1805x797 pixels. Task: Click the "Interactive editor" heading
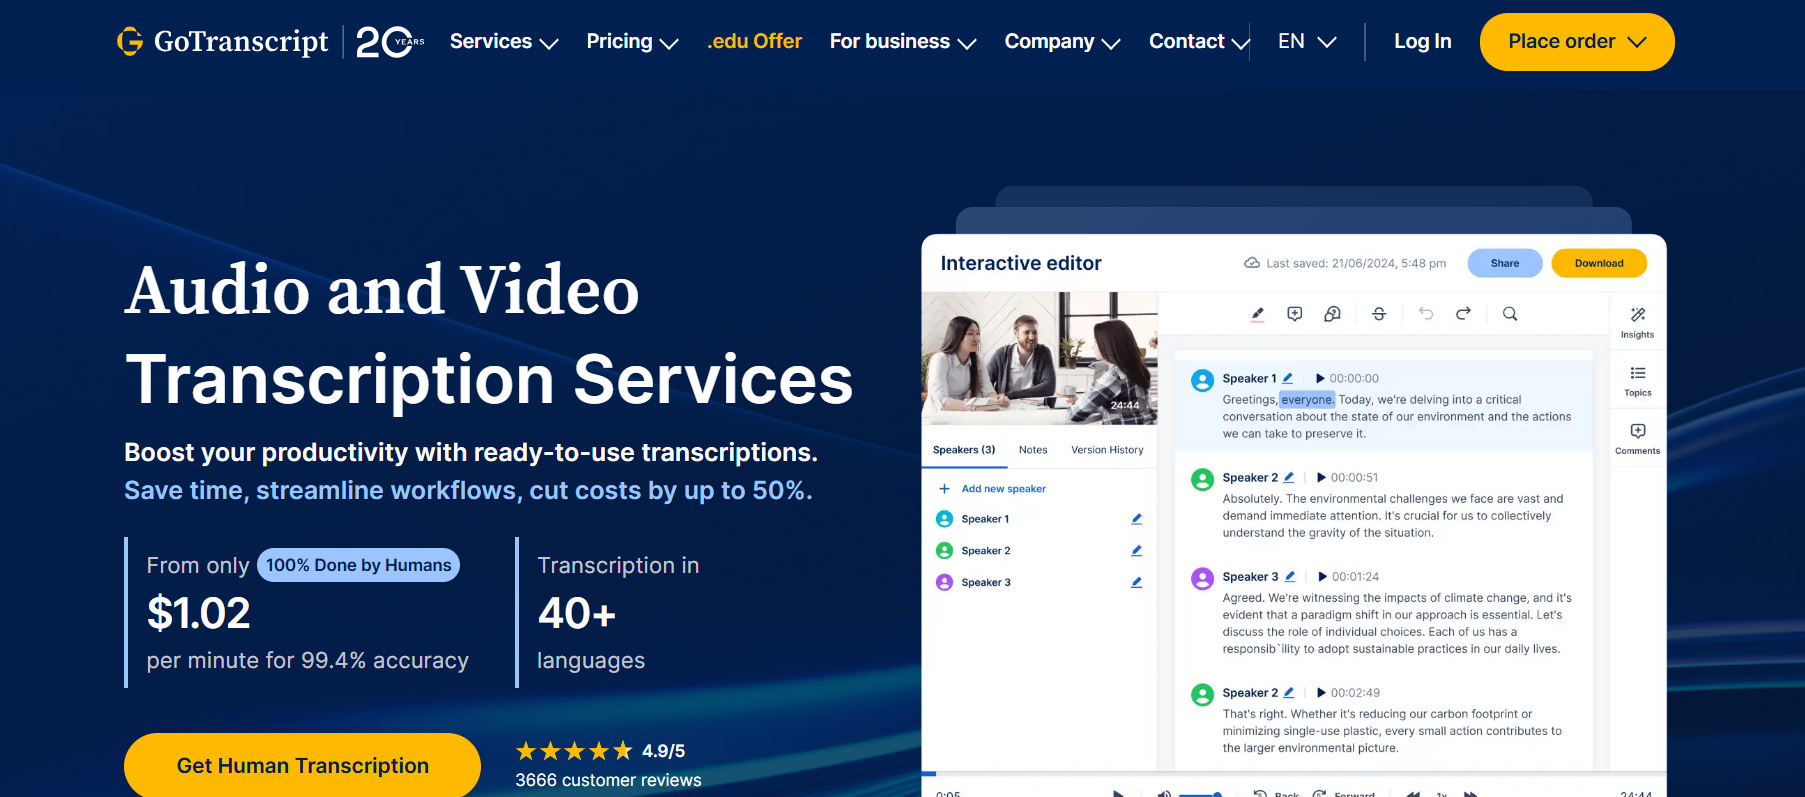[1021, 263]
